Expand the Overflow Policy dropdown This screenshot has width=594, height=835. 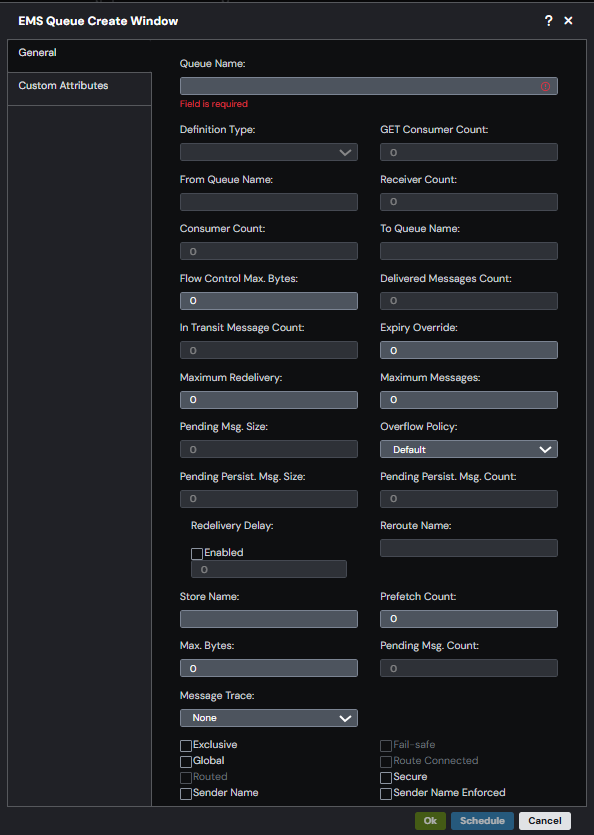tap(469, 449)
